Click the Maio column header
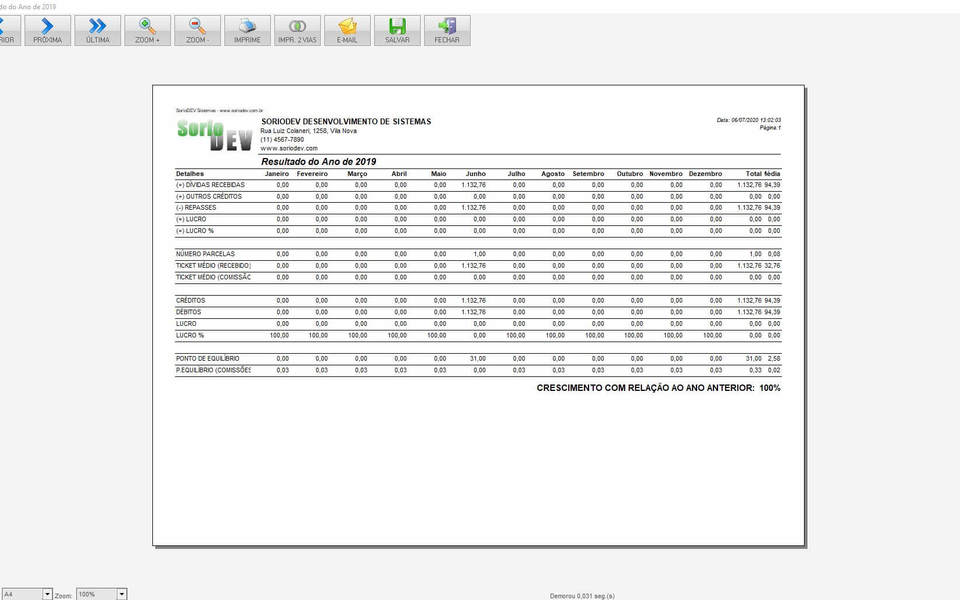960x600 pixels. click(x=438, y=174)
